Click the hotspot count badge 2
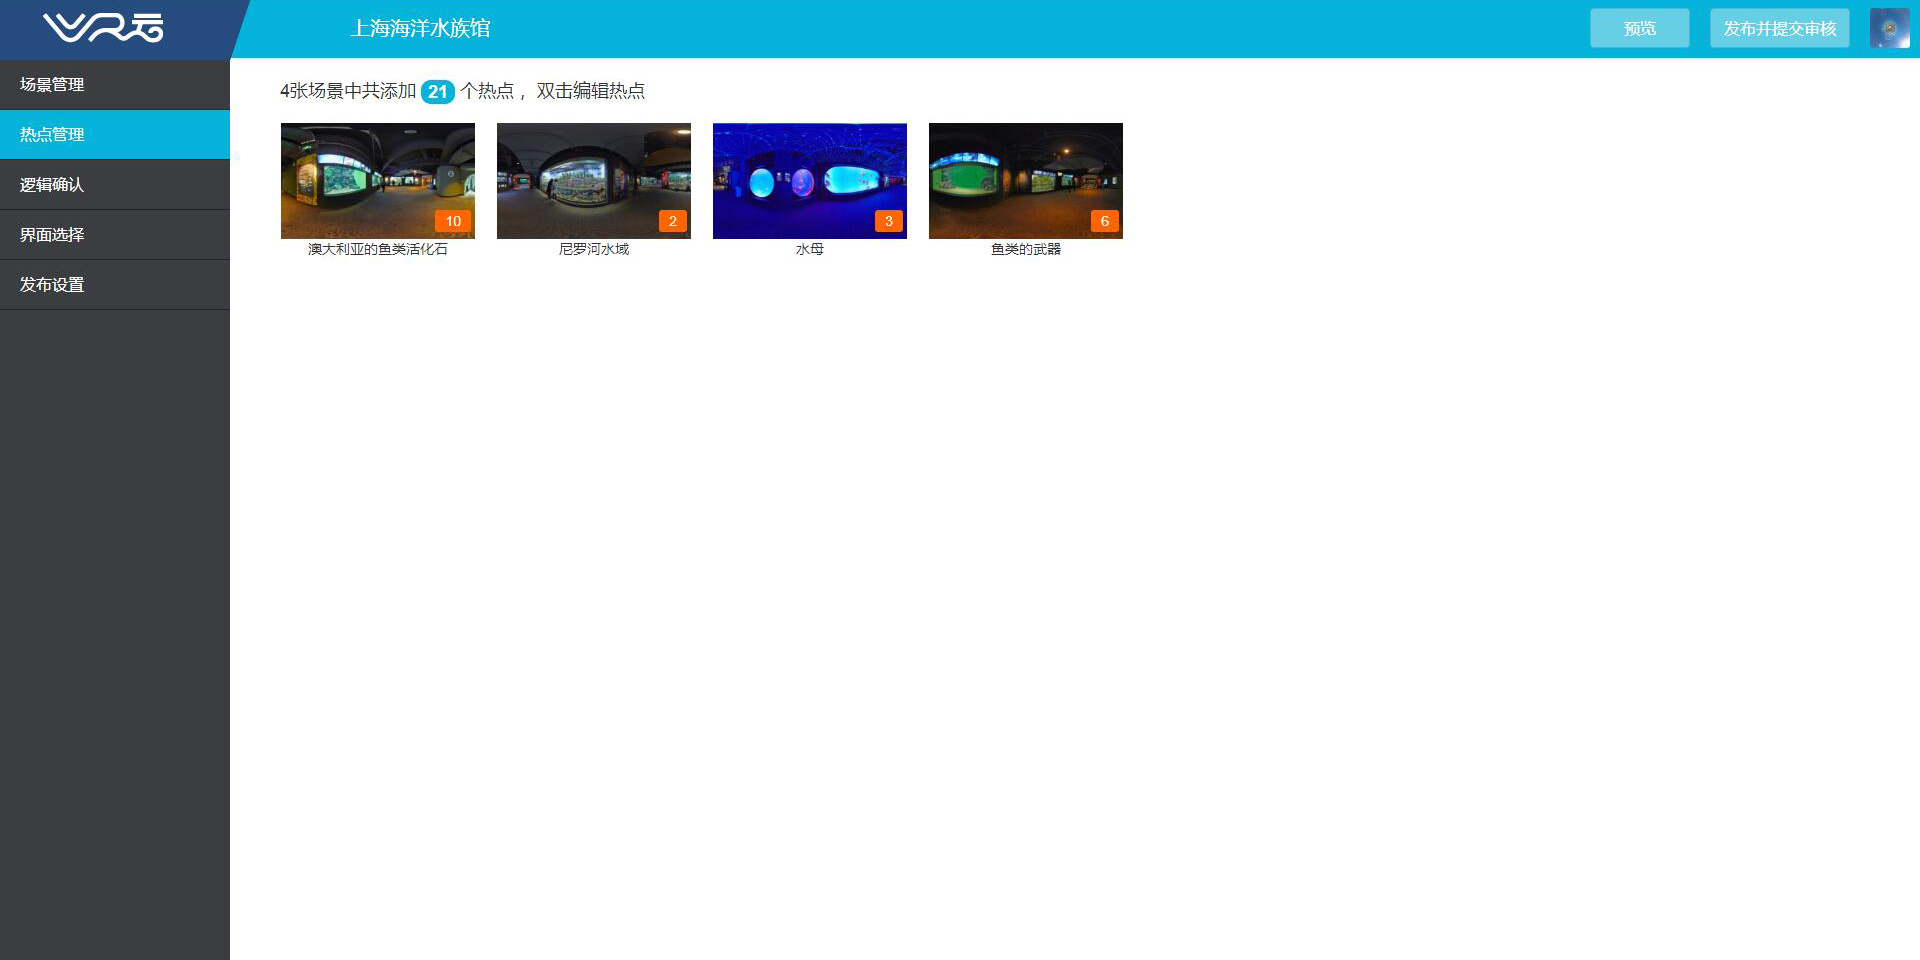 pyautogui.click(x=673, y=221)
